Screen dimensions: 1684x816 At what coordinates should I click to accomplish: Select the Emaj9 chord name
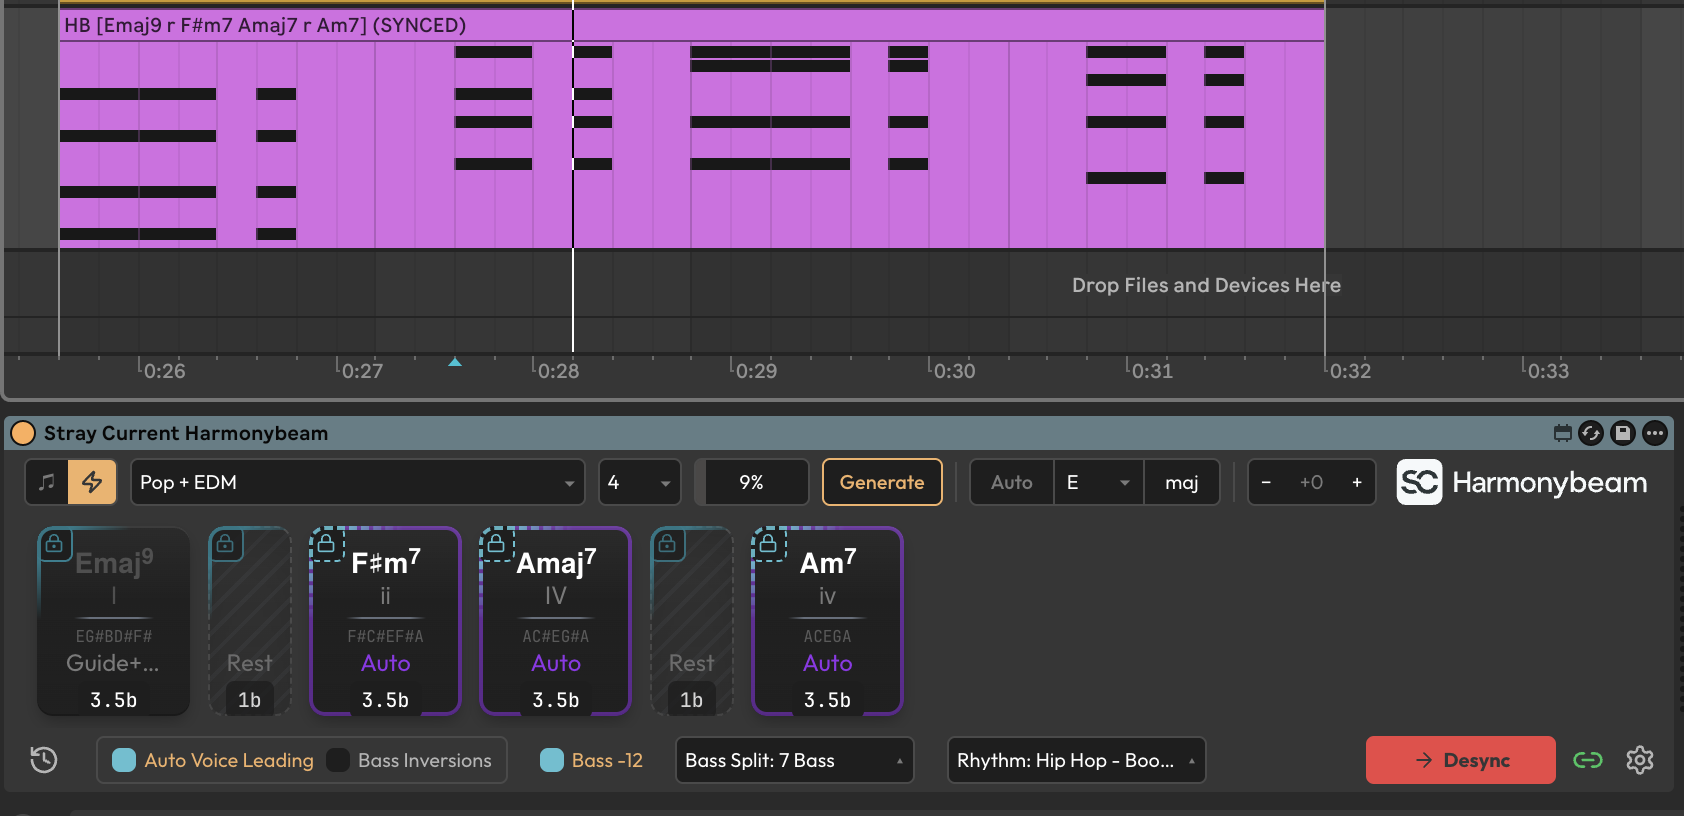114,562
